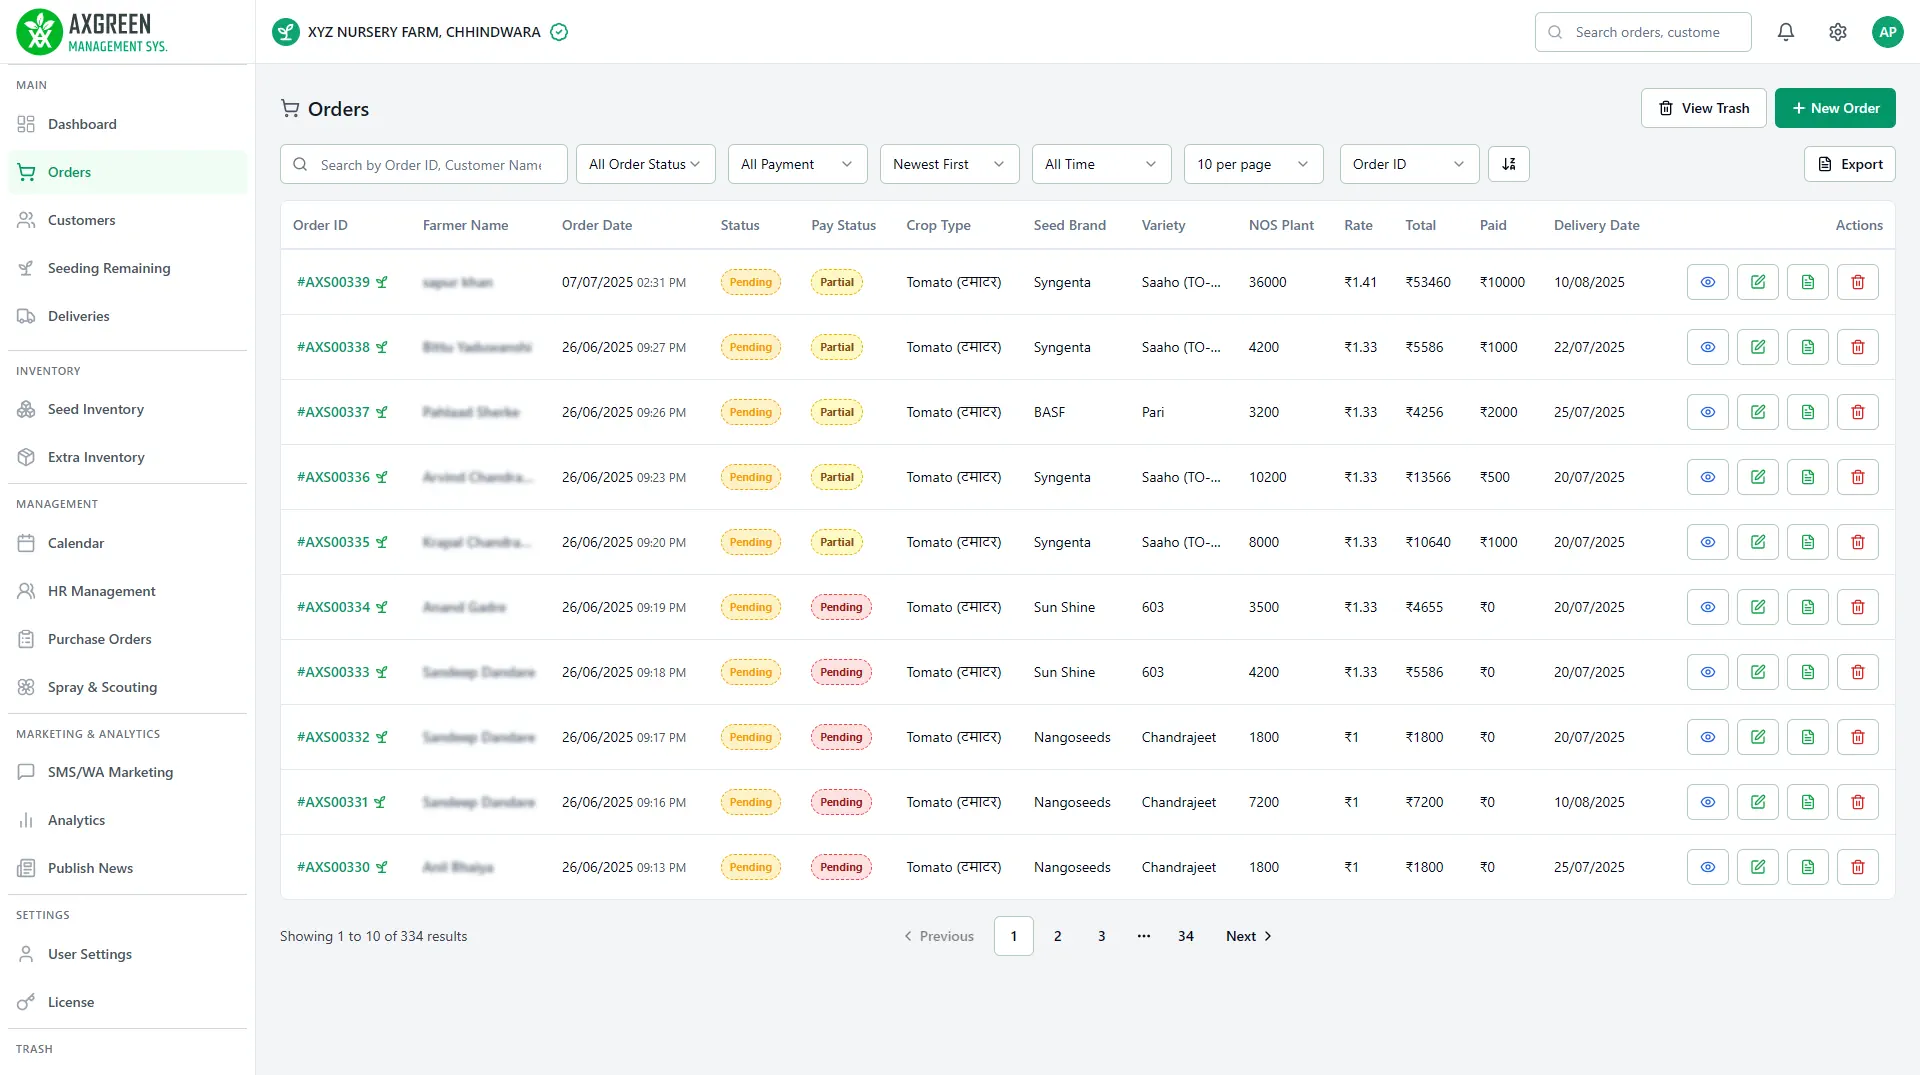Open the 10 per page dropdown
This screenshot has height=1075, width=1920.
pyautogui.click(x=1252, y=164)
